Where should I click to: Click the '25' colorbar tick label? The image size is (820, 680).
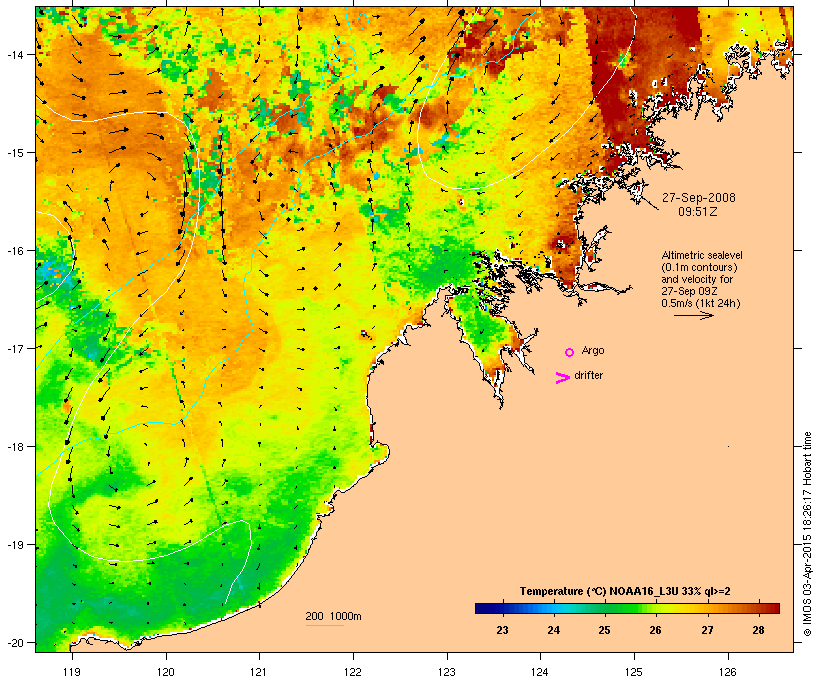(x=604, y=630)
